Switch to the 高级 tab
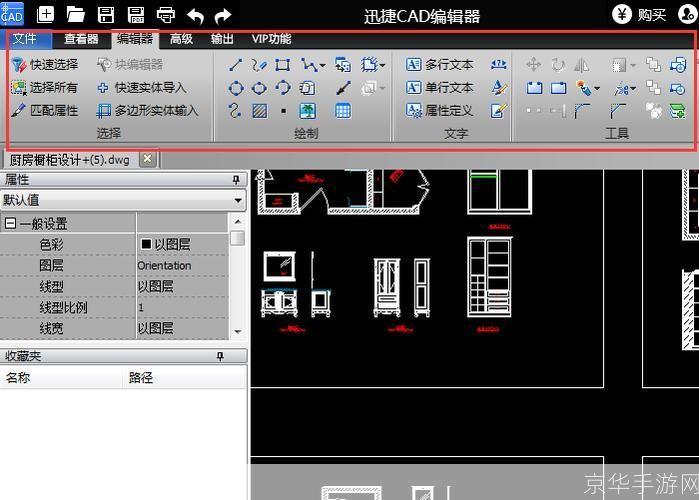Viewport: 699px width, 500px height. 181,39
